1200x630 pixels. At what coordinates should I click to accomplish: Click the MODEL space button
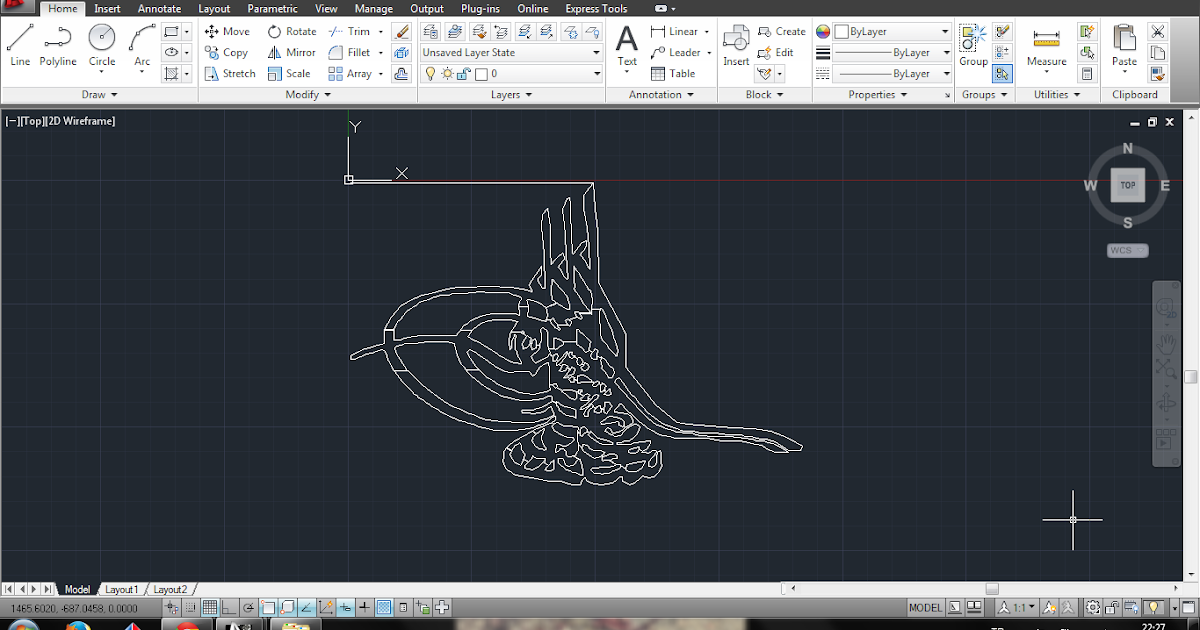(925, 607)
